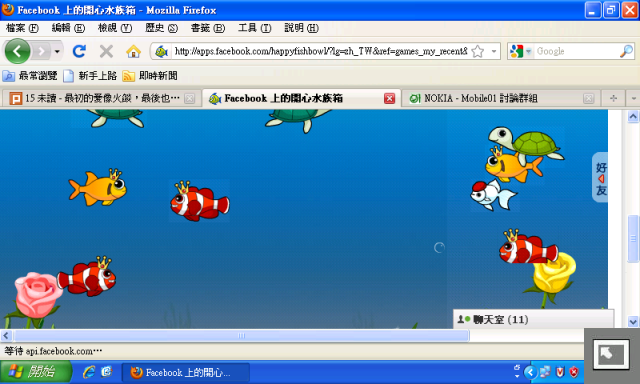Click the magnifier search icon
The image size is (640, 384).
tap(626, 51)
